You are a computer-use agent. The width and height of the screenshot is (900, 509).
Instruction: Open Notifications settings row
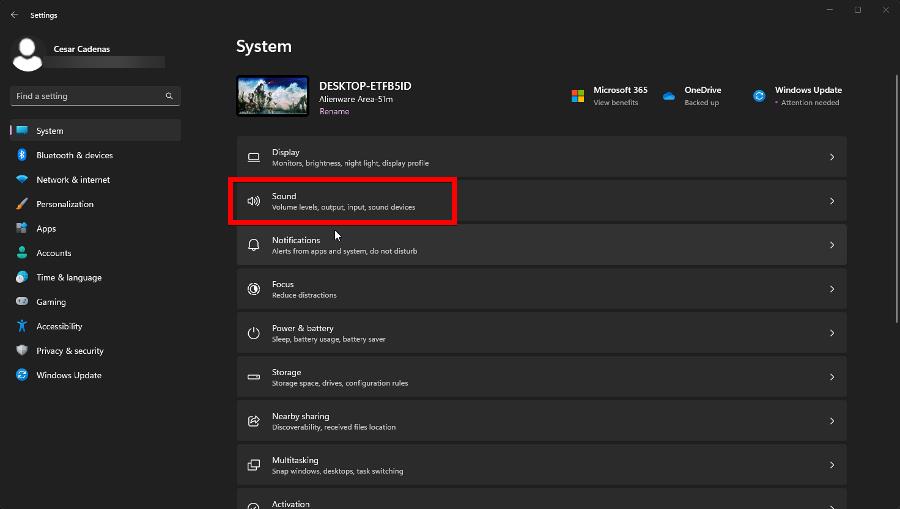tap(541, 245)
